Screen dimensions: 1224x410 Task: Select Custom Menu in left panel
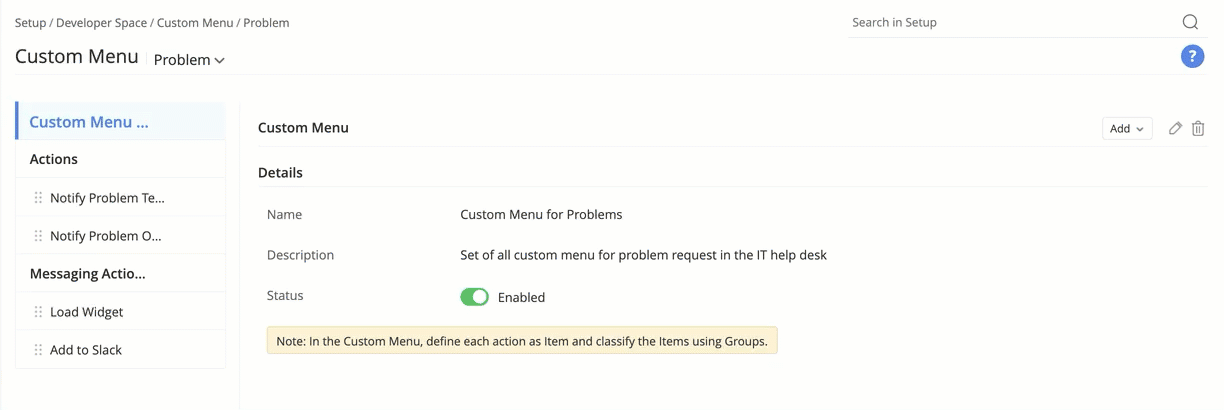coord(89,122)
